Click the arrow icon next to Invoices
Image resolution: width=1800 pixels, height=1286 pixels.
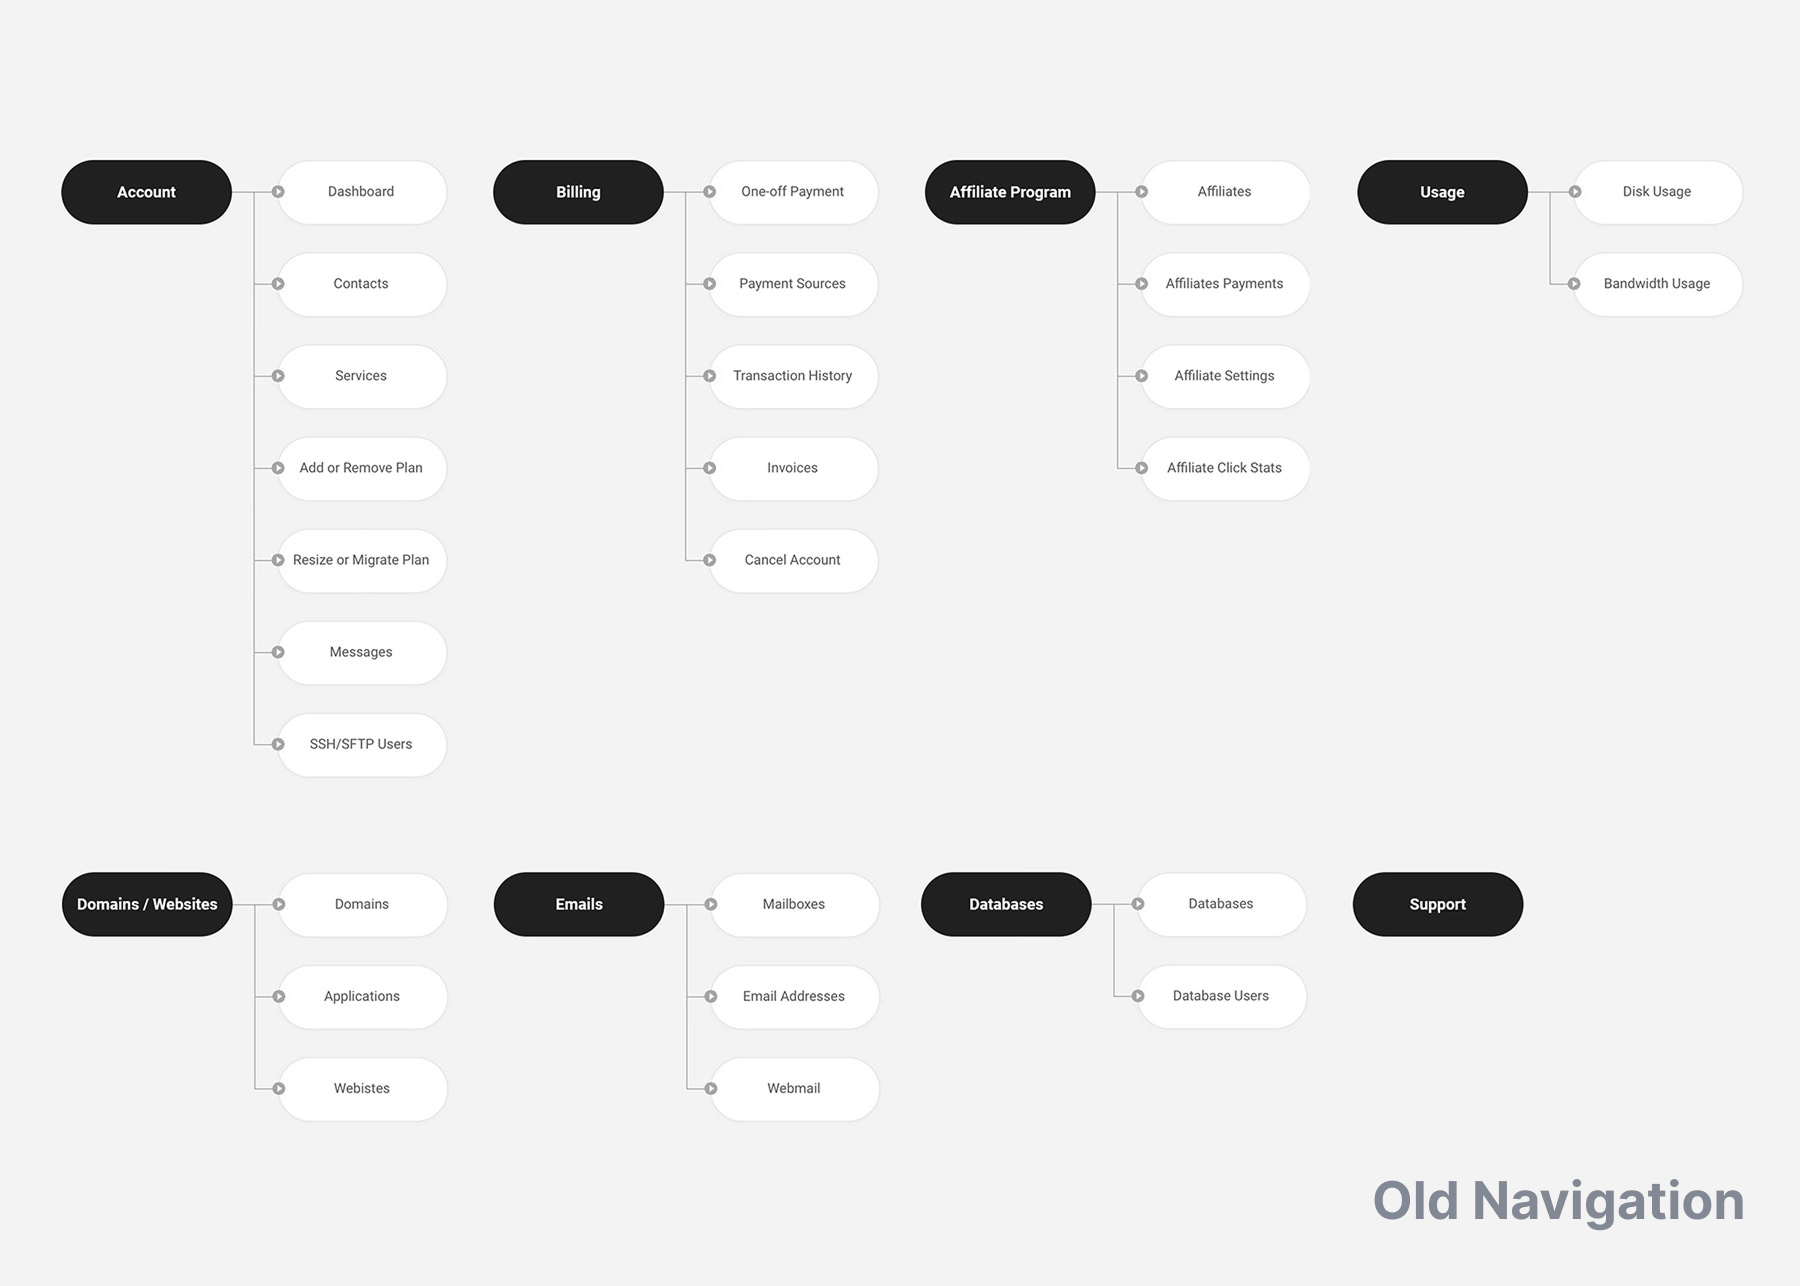(710, 468)
